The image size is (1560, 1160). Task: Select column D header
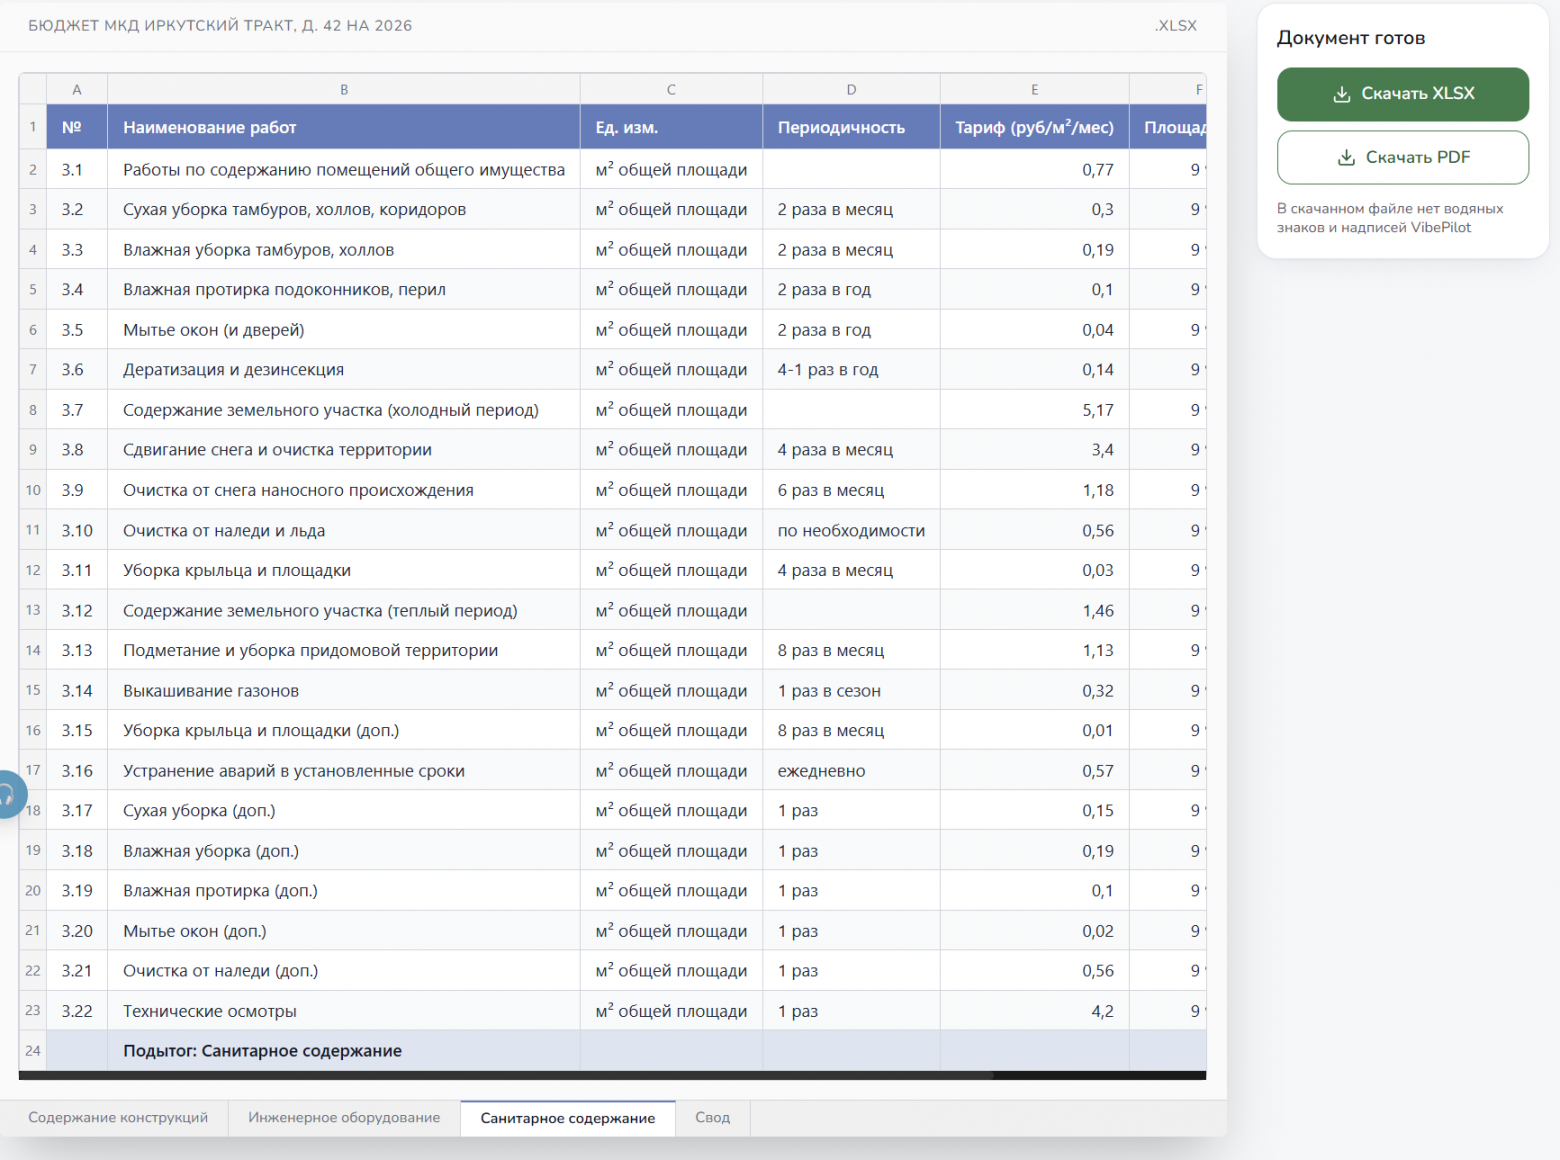point(851,89)
